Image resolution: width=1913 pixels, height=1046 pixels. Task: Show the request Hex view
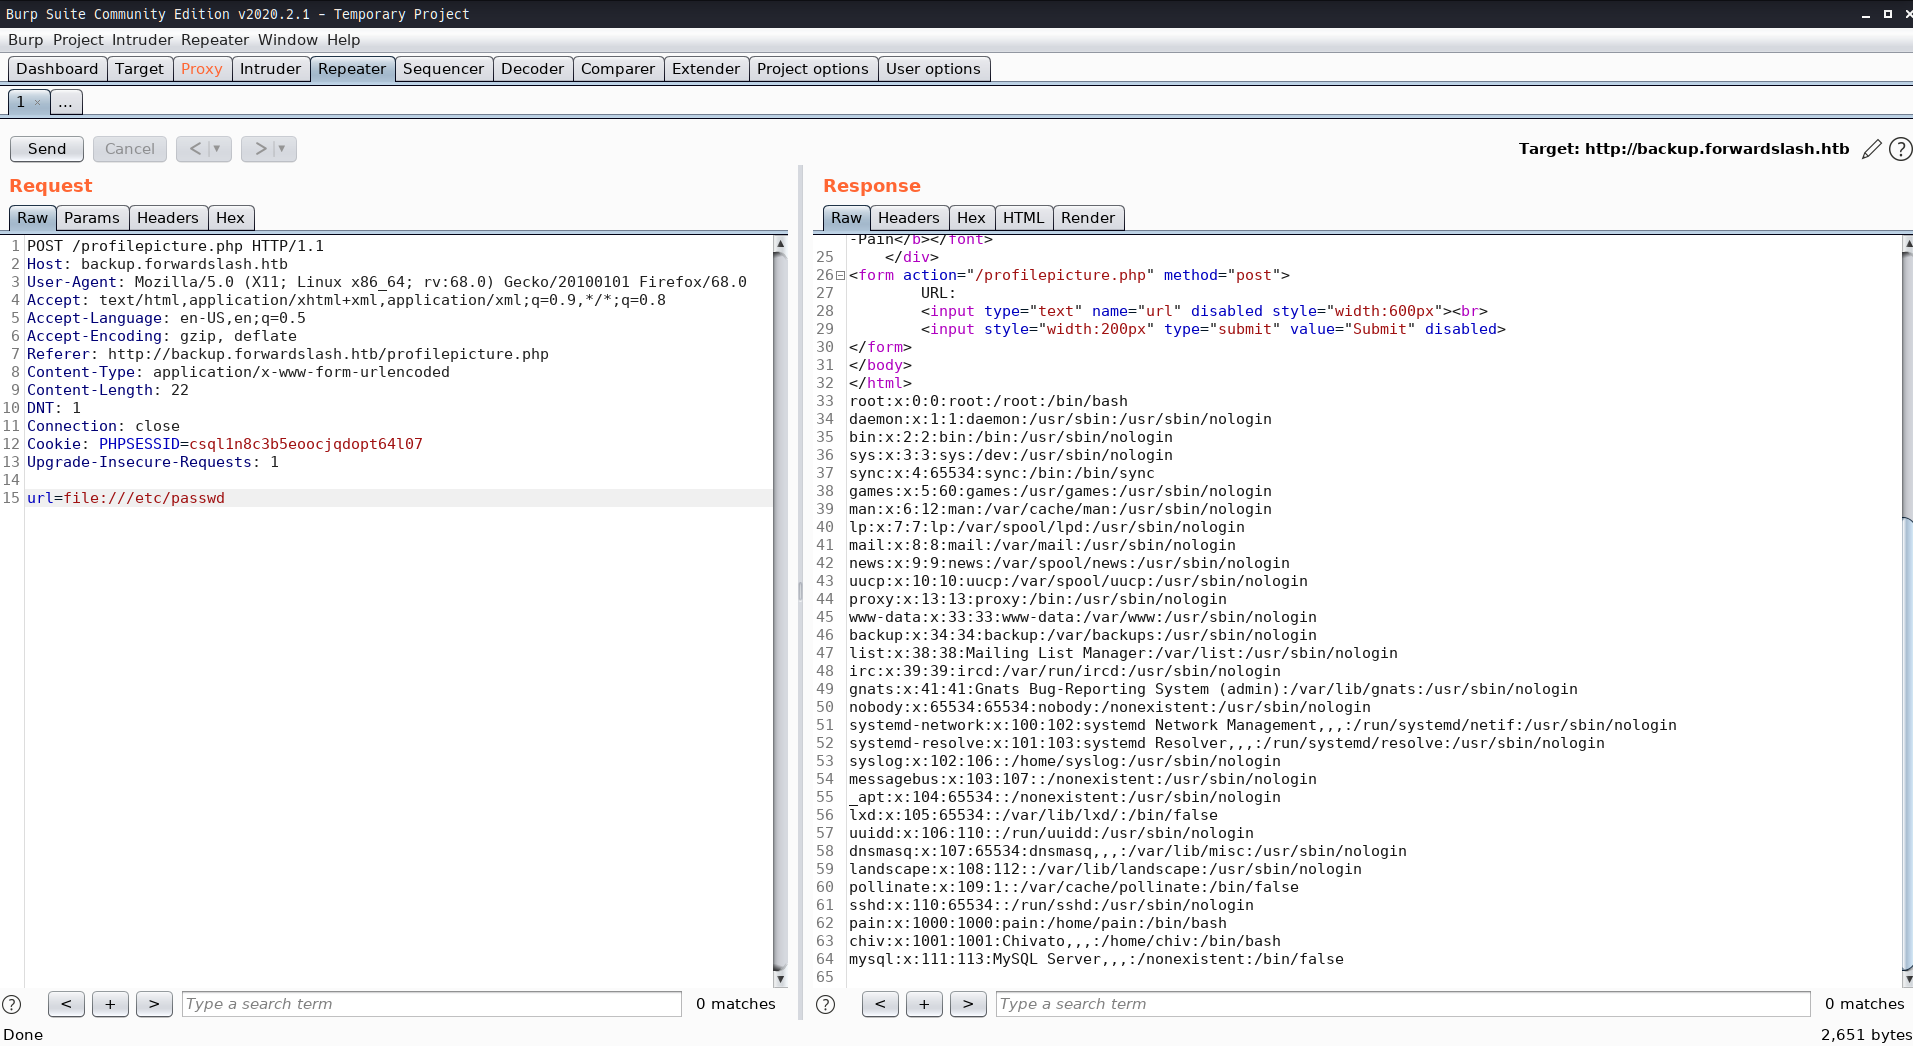pyautogui.click(x=230, y=218)
